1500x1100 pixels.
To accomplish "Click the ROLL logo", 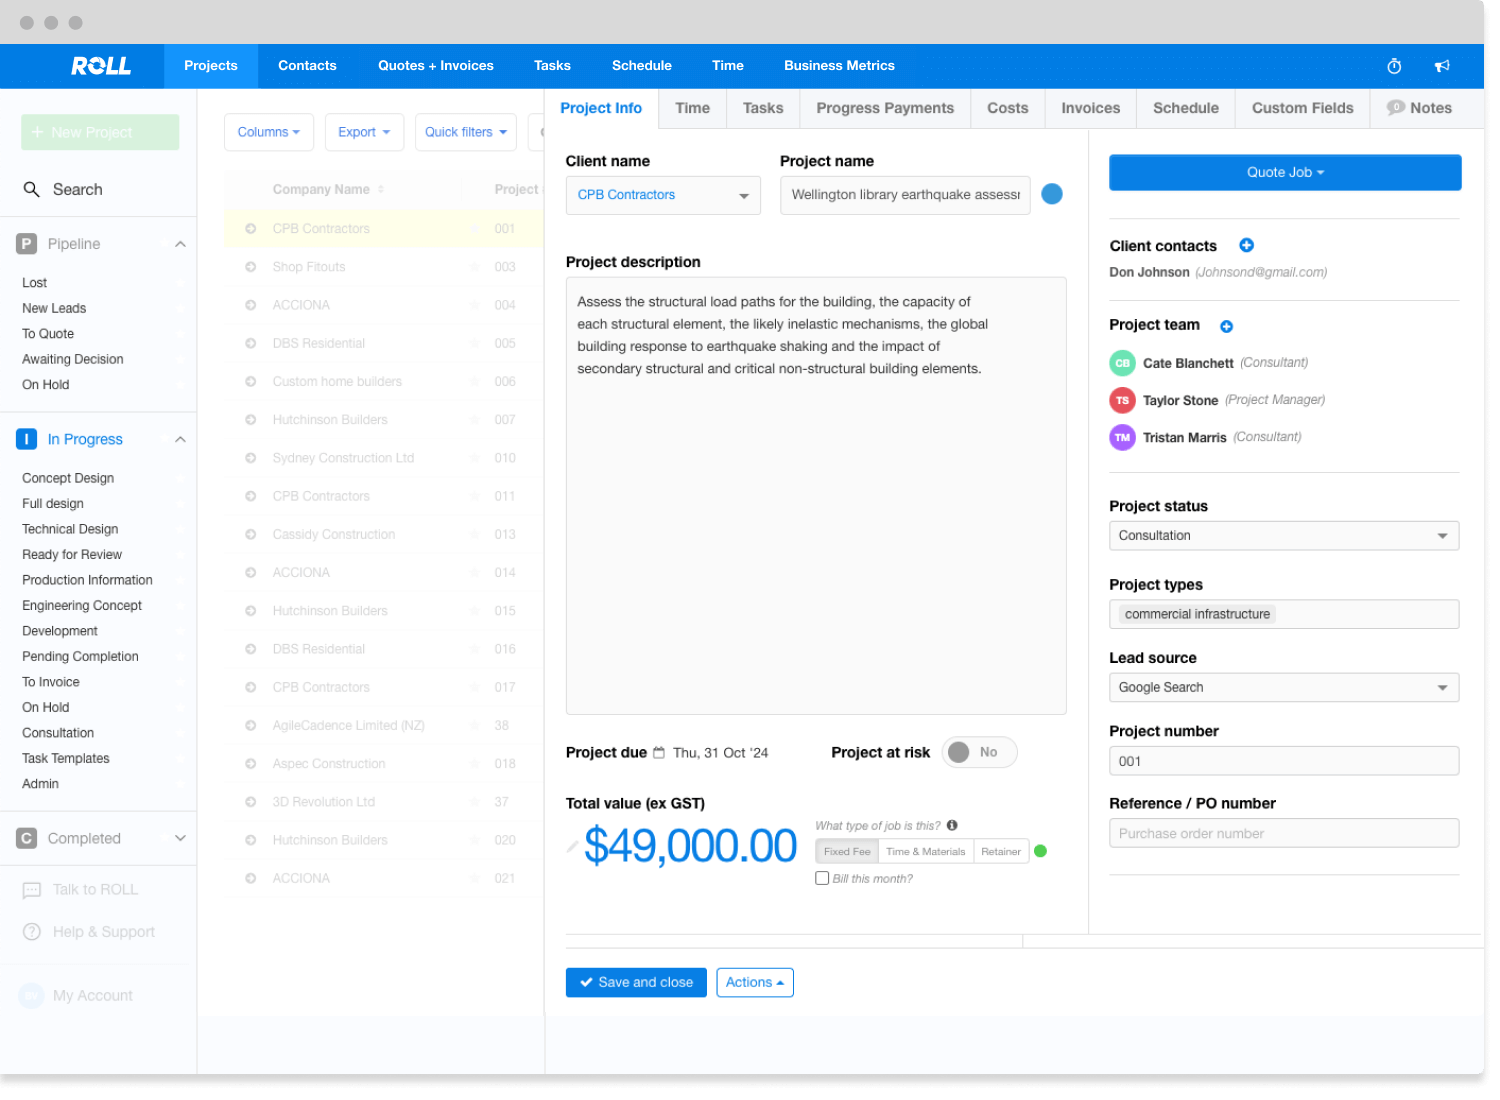I will [101, 66].
